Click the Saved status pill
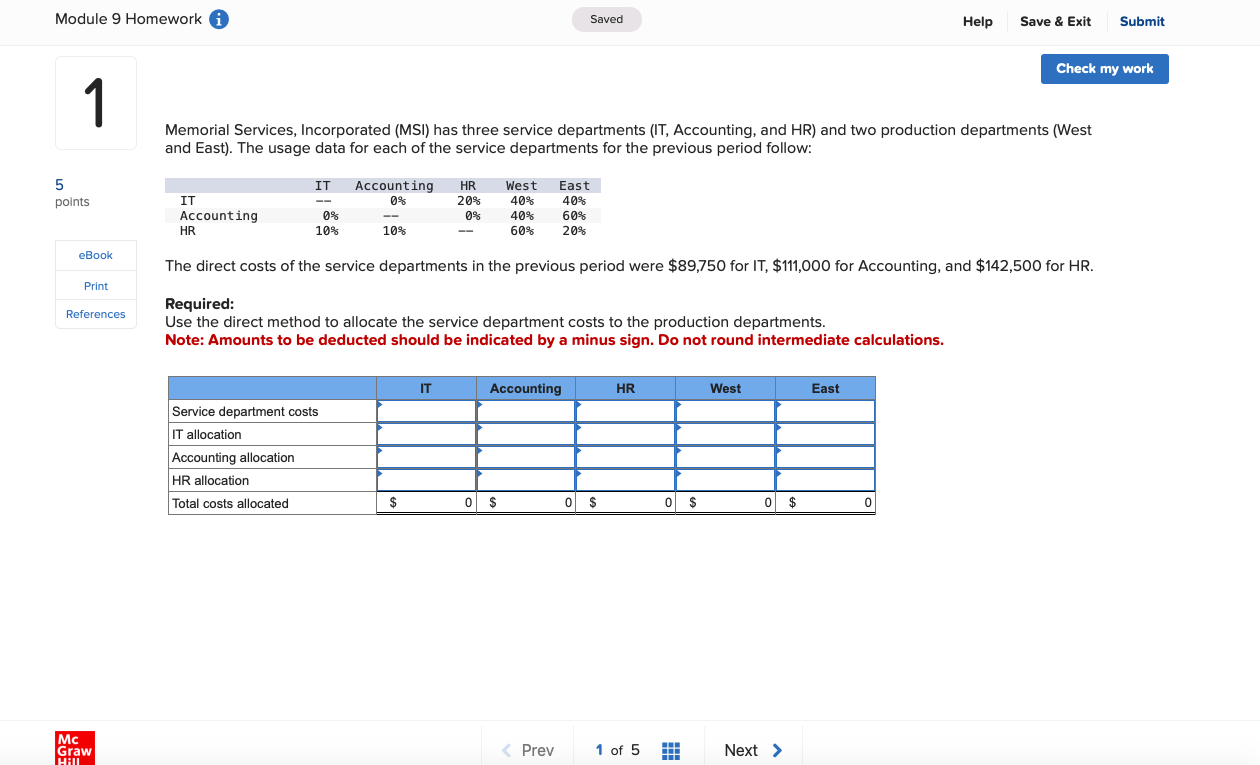Viewport: 1260px width, 765px height. tap(606, 18)
